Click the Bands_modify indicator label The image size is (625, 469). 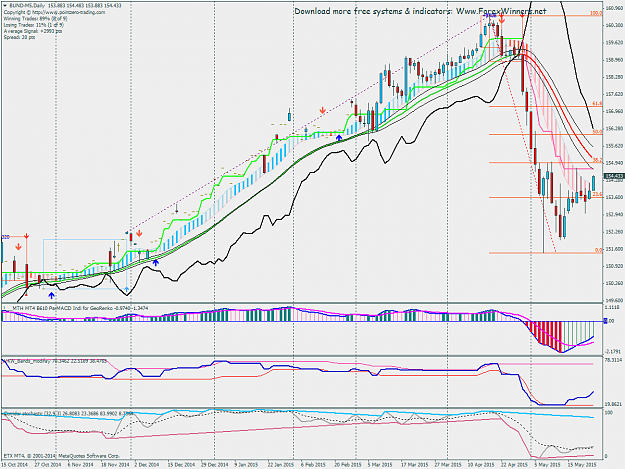click(x=55, y=361)
